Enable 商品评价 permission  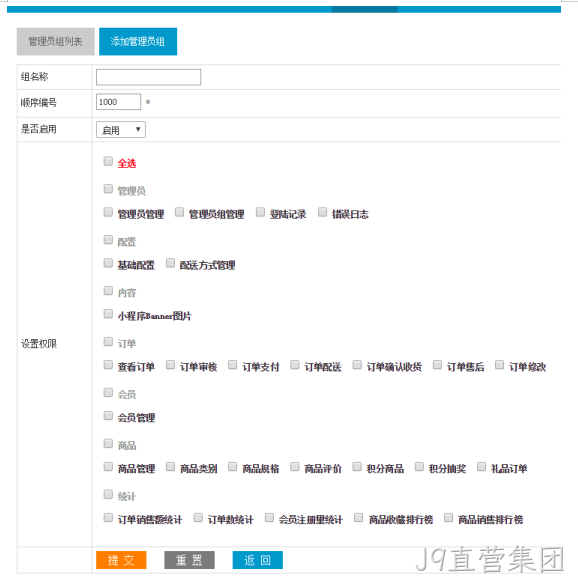(x=295, y=467)
